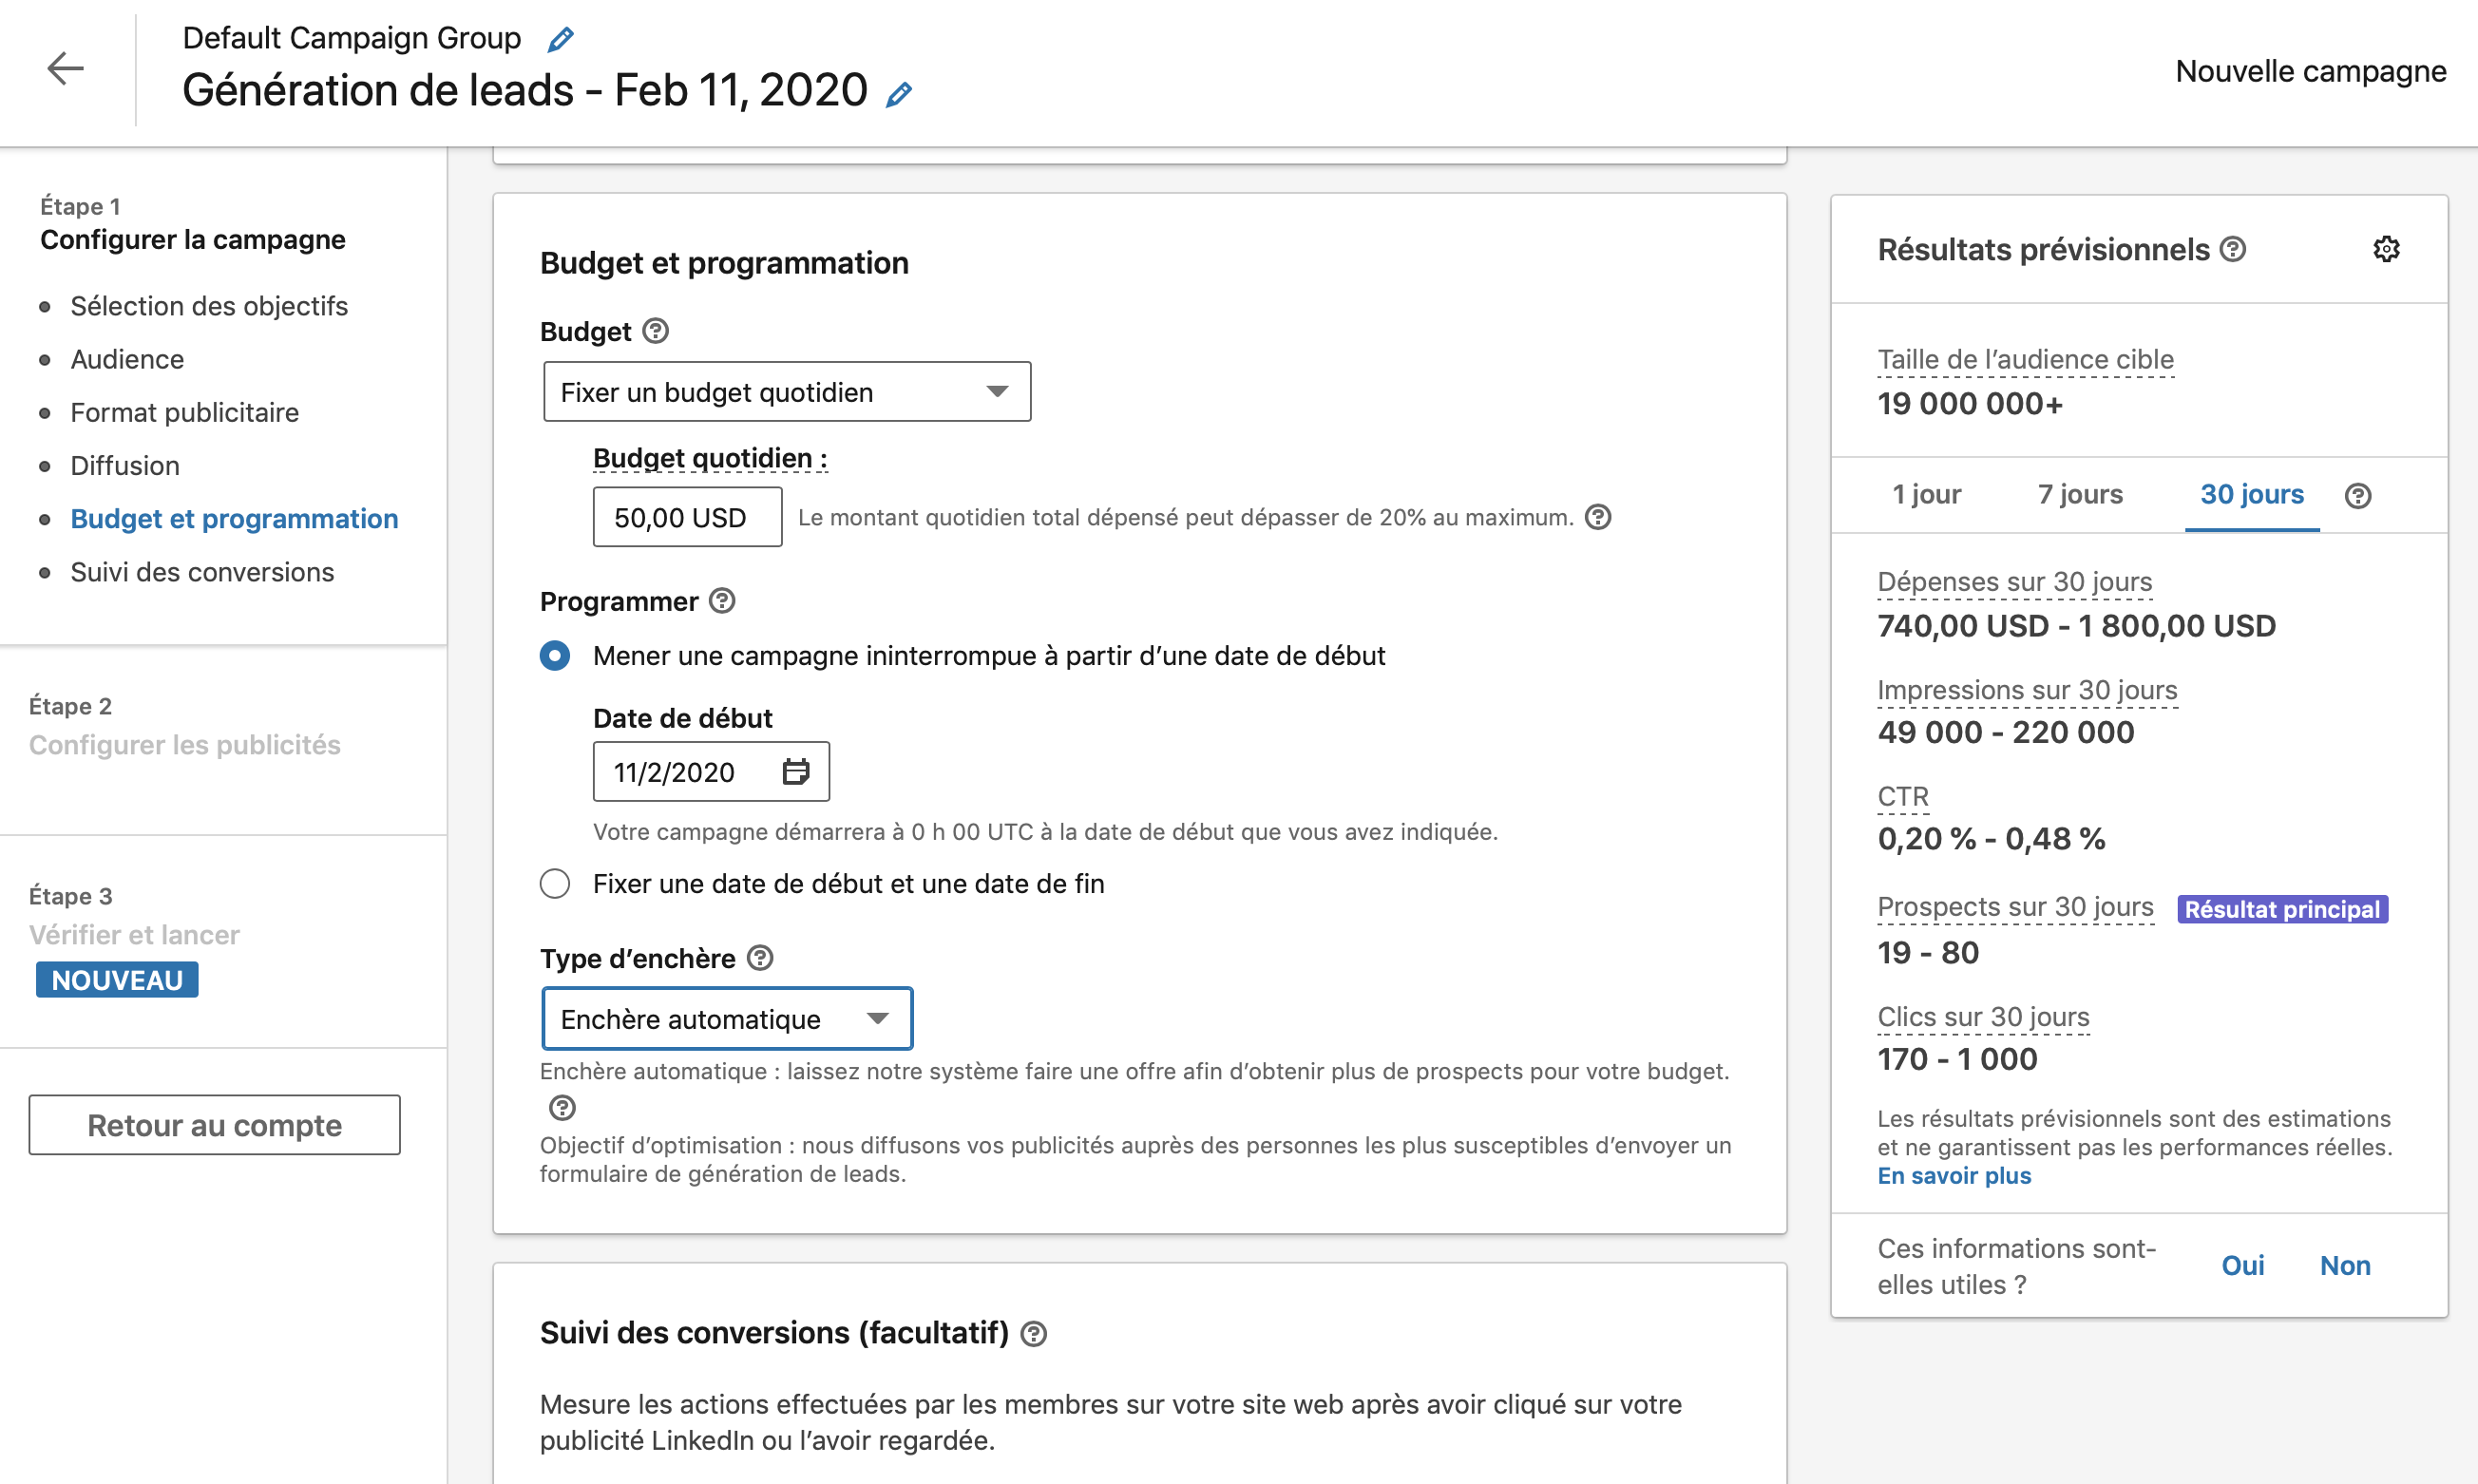Go to Diffusion section

click(x=125, y=466)
